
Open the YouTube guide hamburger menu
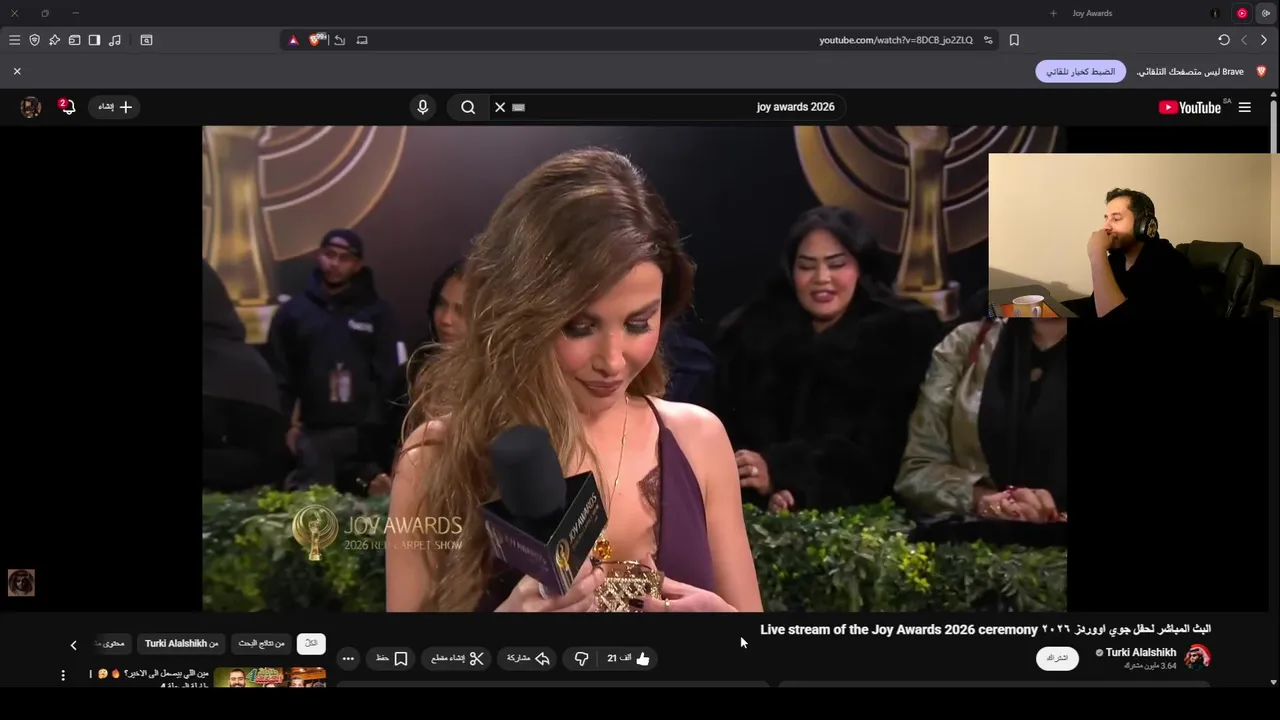click(1245, 107)
